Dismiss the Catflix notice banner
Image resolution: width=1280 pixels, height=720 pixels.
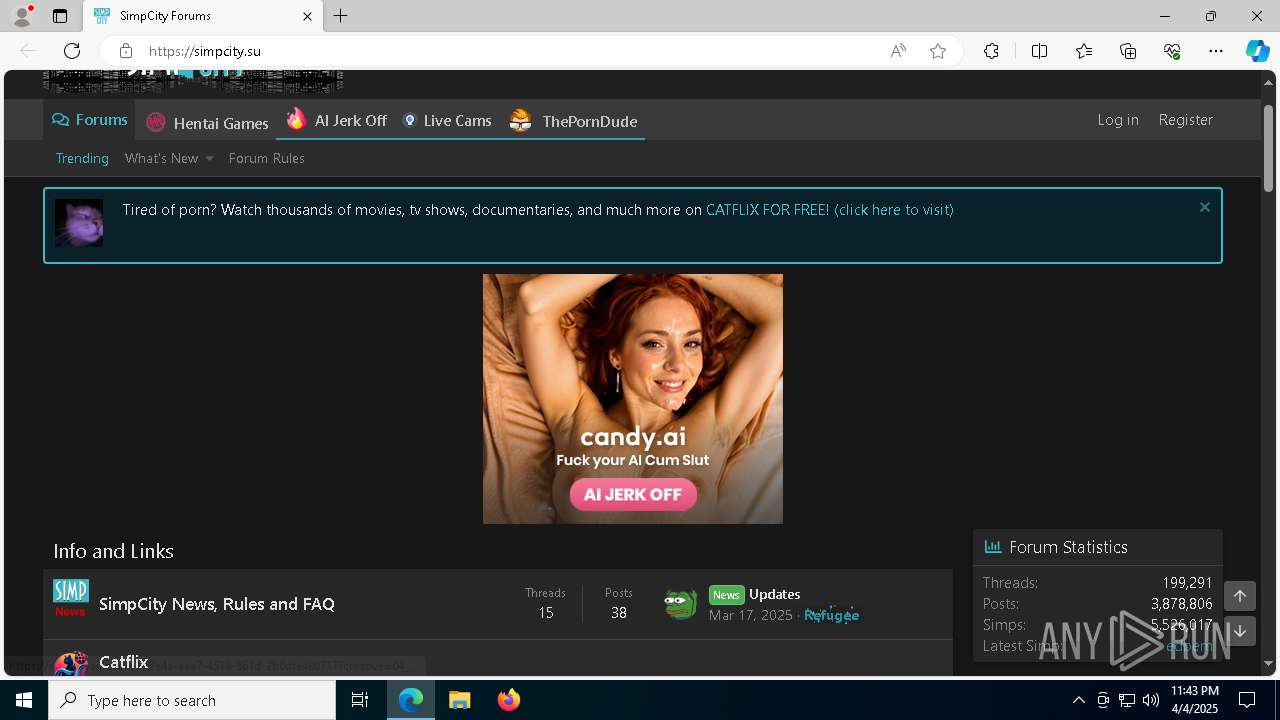(x=1204, y=207)
